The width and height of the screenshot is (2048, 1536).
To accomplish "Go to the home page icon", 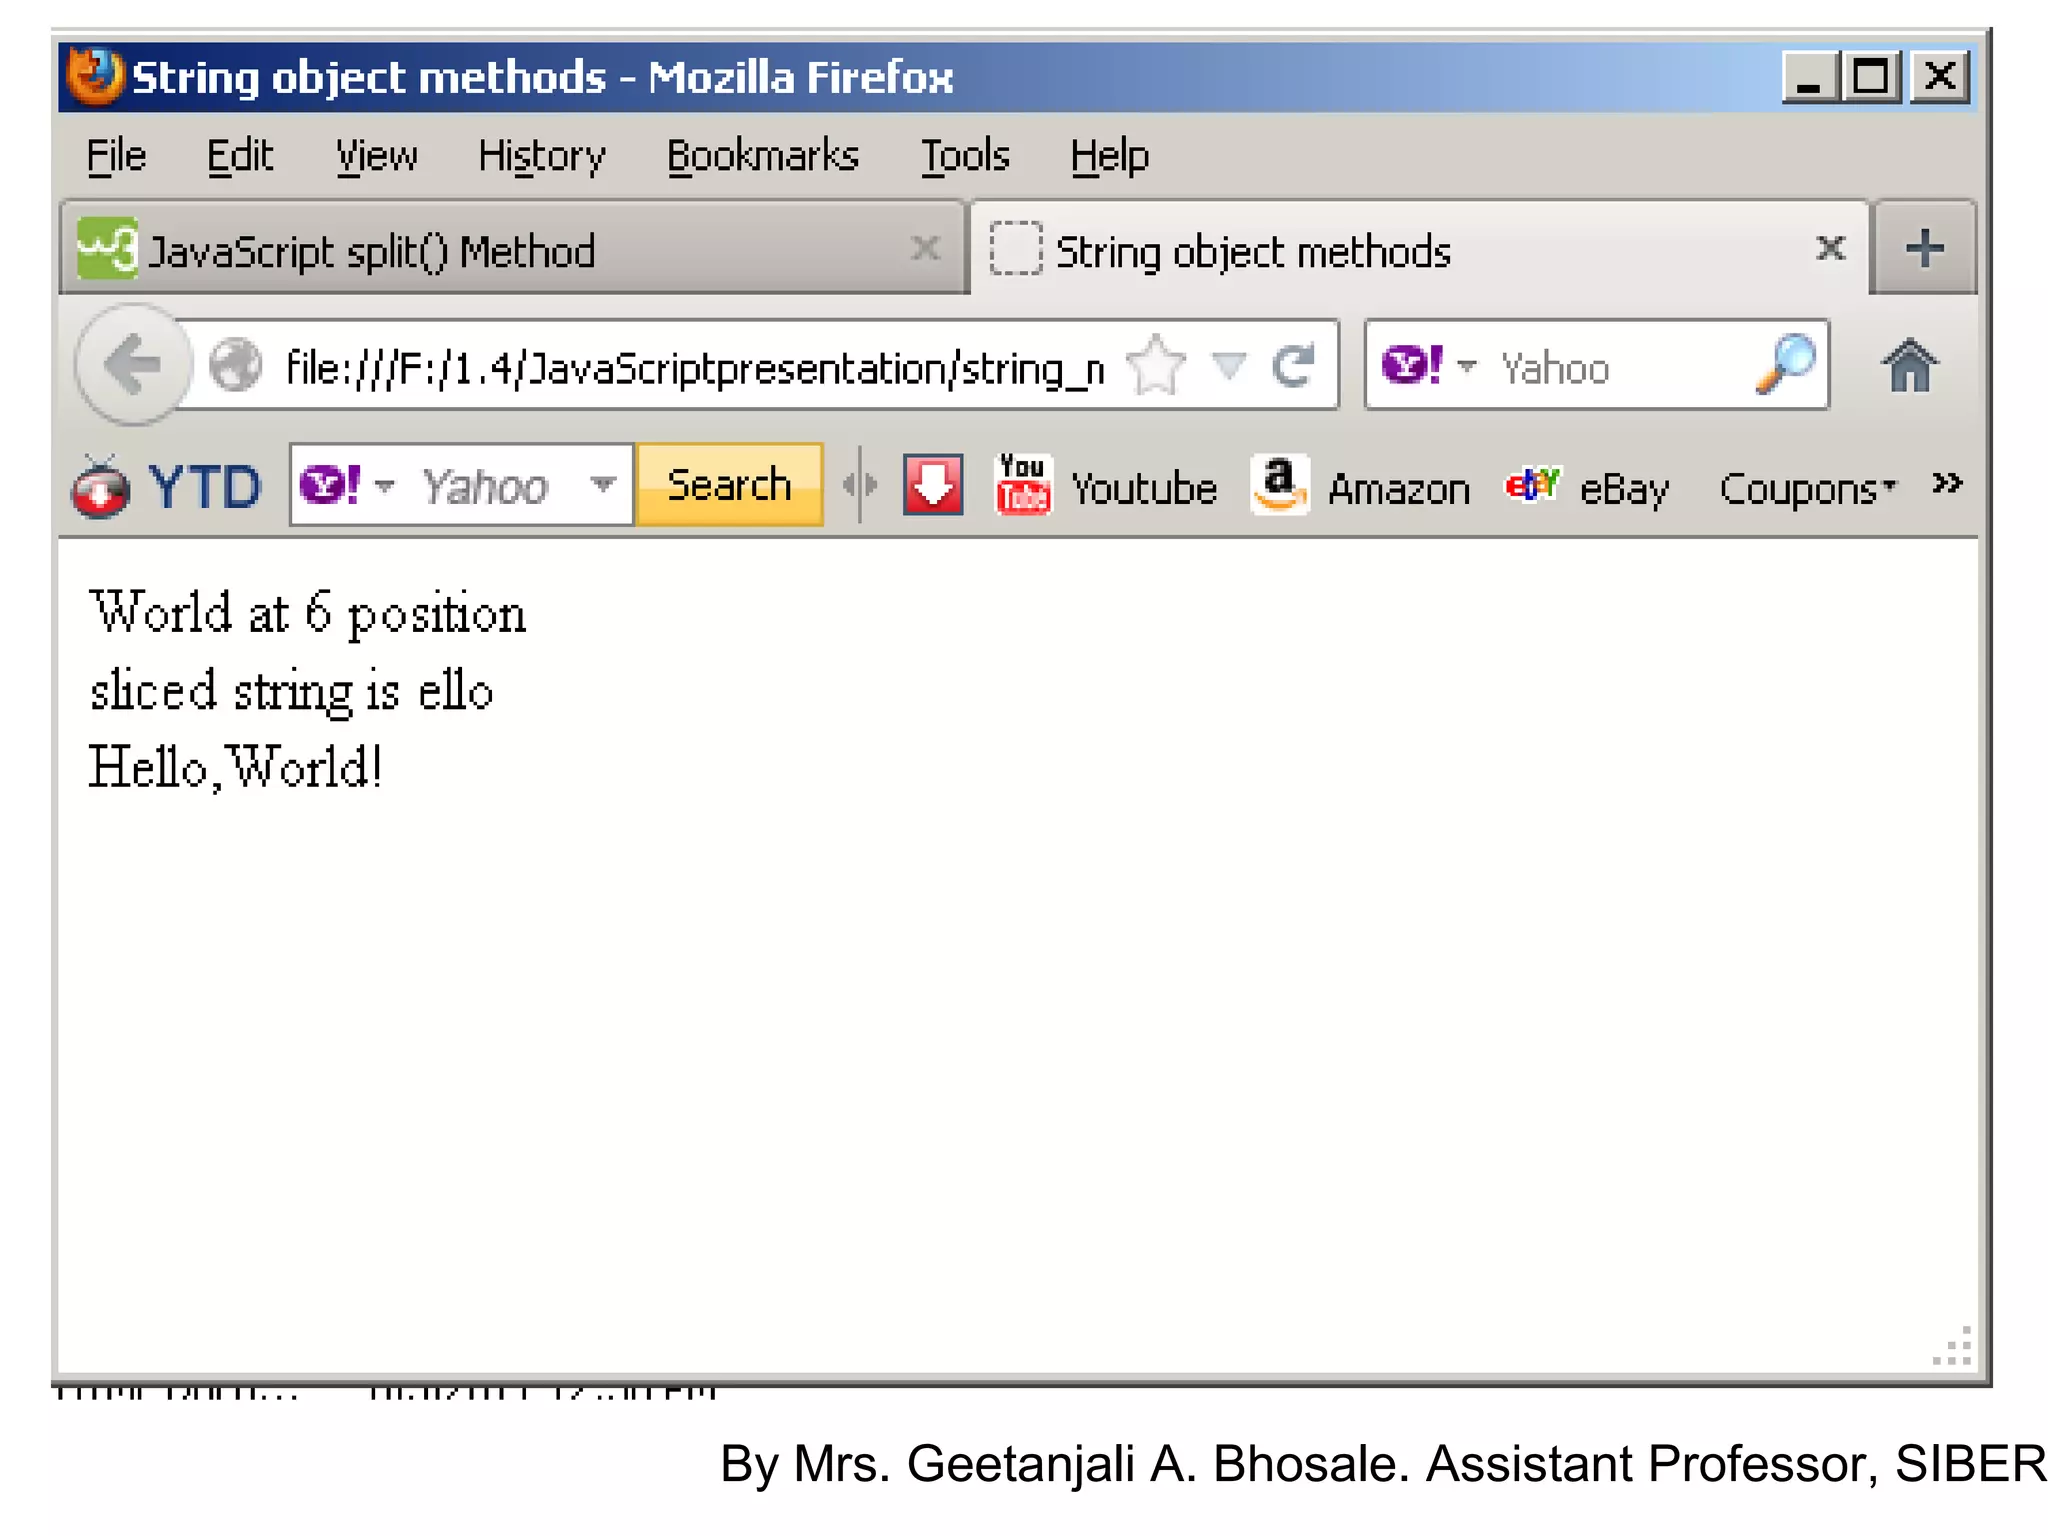I will [1909, 366].
